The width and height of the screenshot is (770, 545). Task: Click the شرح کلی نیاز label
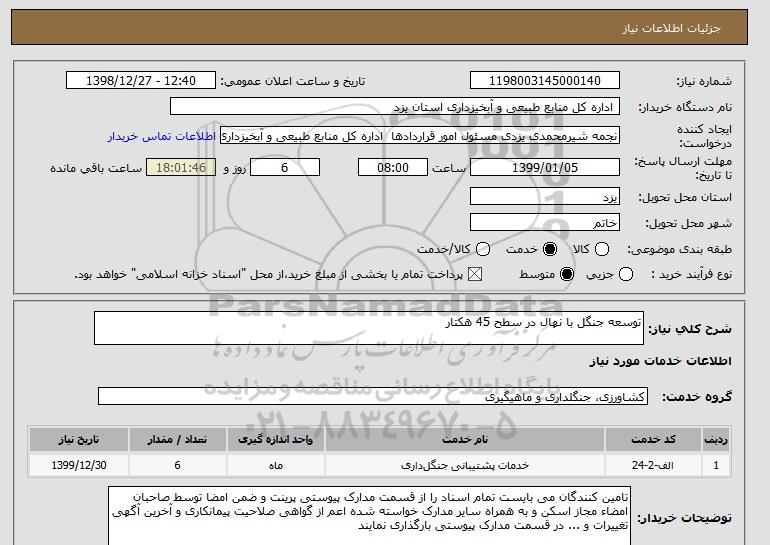[690, 328]
